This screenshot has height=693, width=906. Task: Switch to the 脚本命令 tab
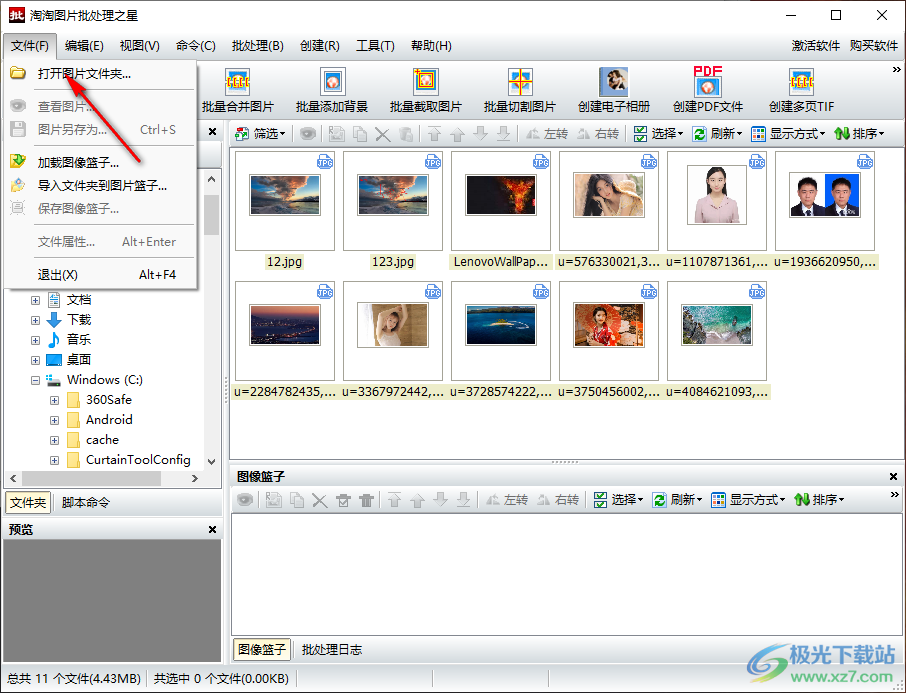tap(86, 503)
